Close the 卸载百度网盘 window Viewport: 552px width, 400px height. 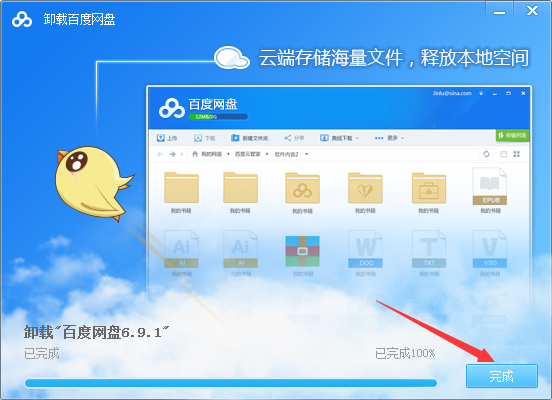(x=532, y=11)
